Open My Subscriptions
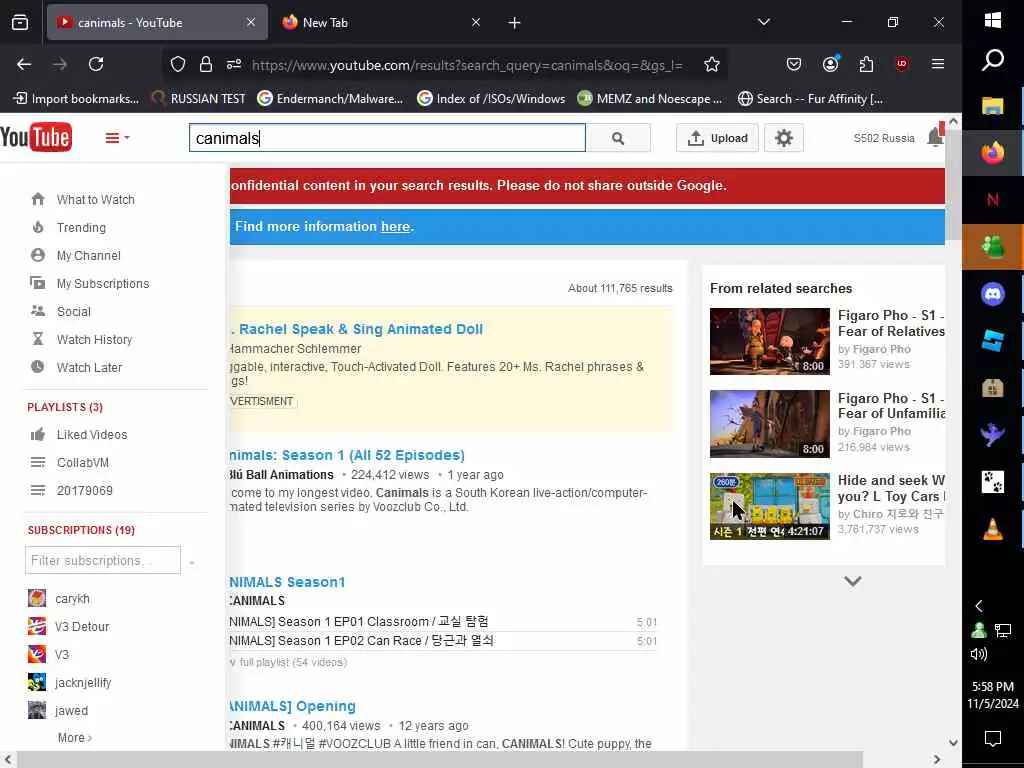Image resolution: width=1024 pixels, height=768 pixels. [103, 283]
